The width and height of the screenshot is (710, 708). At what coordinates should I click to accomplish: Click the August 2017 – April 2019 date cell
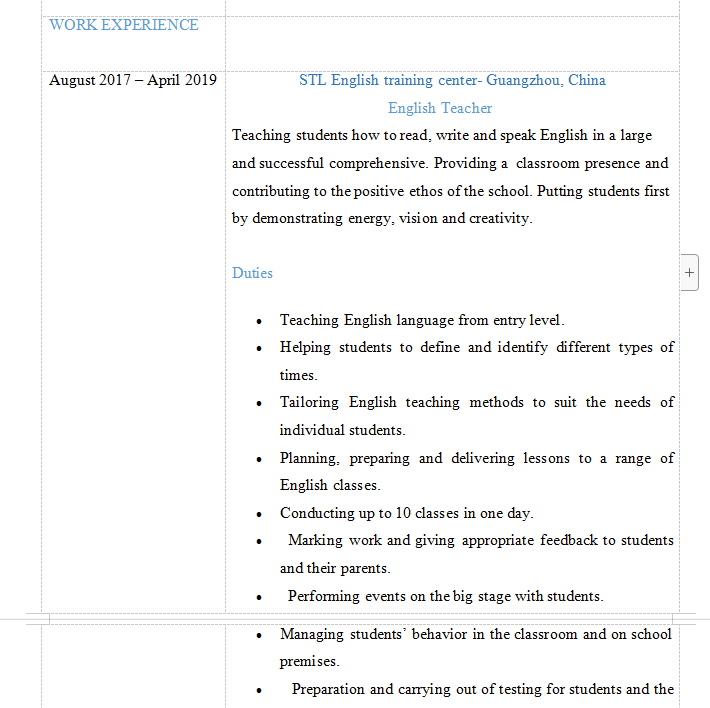pos(133,80)
